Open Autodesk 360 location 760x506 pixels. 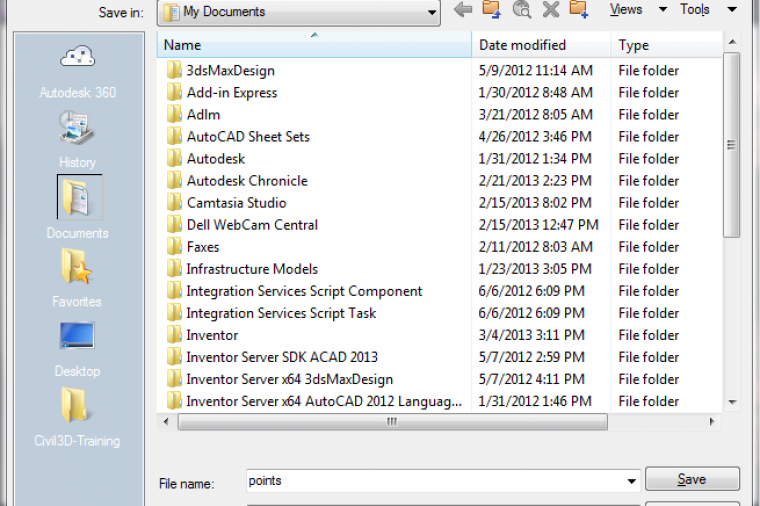77,70
